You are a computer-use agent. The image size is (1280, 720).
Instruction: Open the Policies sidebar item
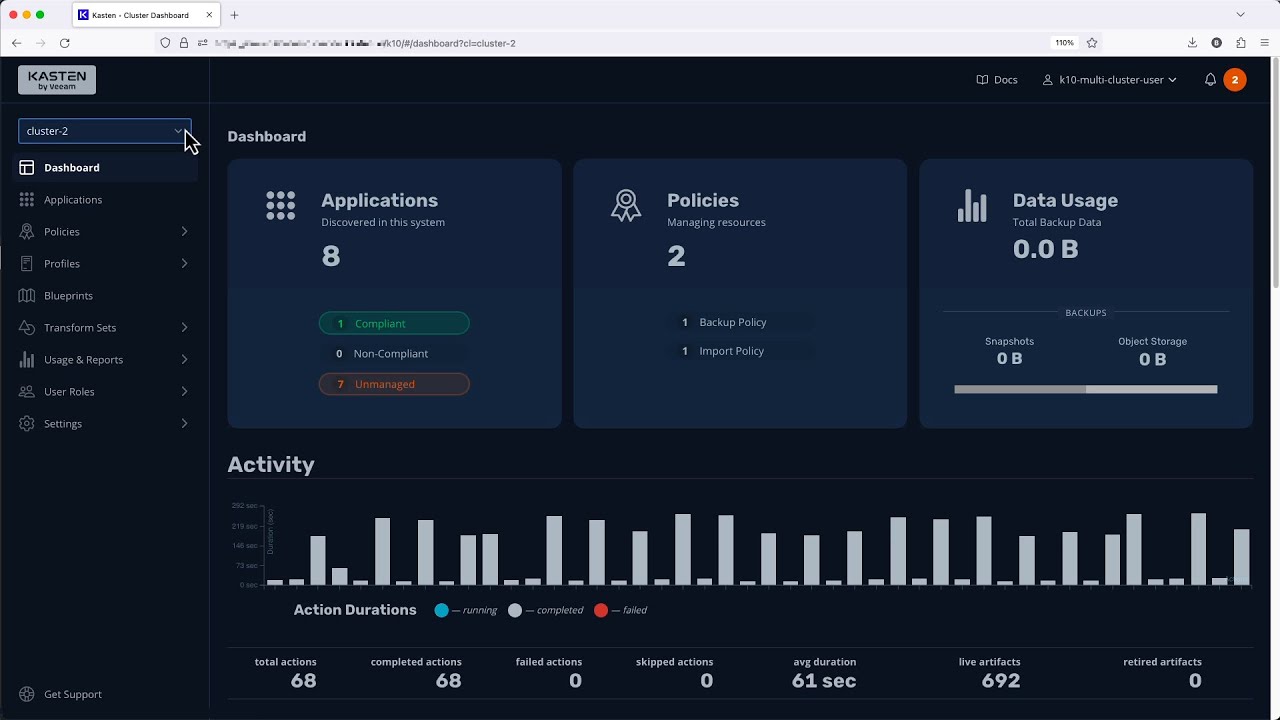pos(104,232)
